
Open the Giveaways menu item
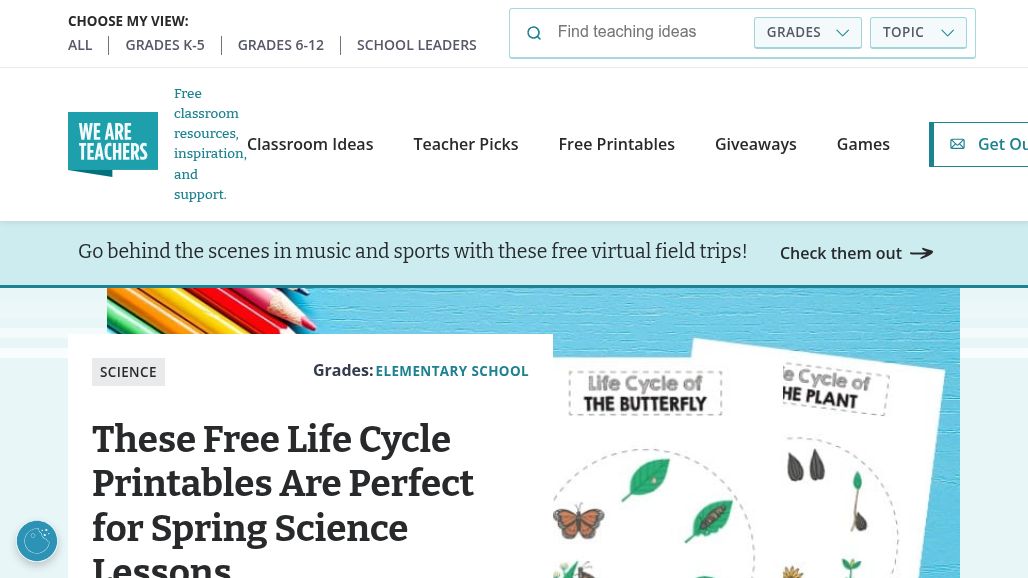[755, 144]
